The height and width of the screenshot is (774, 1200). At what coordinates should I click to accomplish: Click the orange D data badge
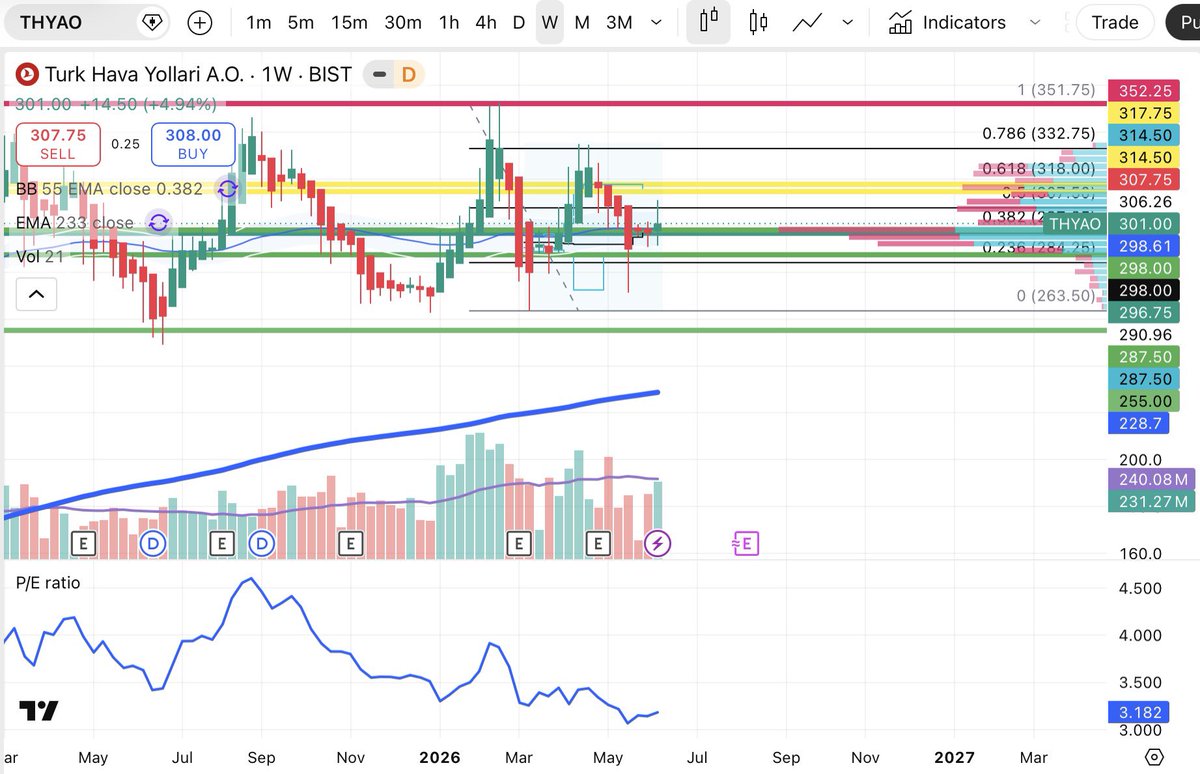408,74
